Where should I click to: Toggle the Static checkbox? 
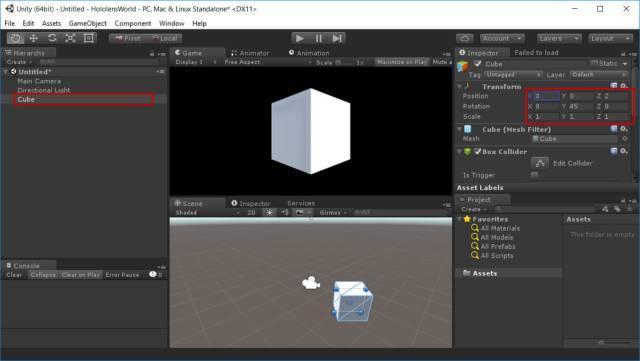(594, 63)
